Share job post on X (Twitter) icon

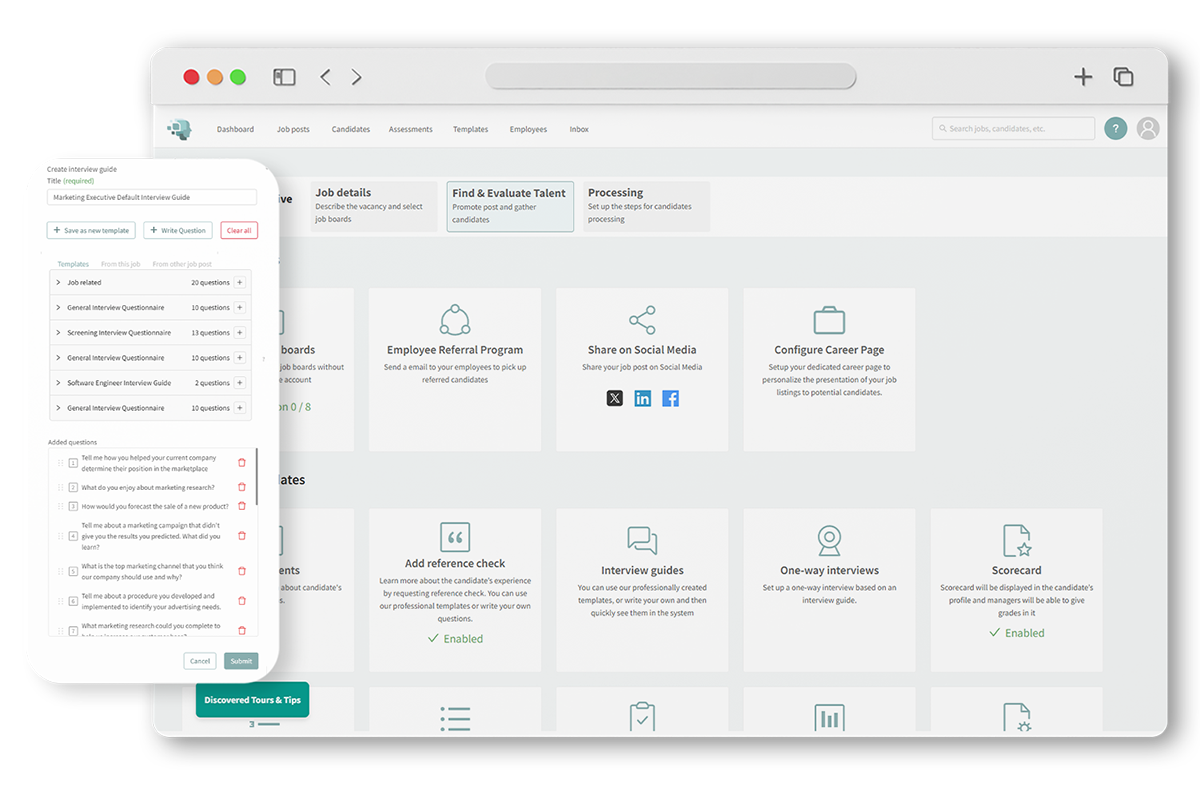(614, 398)
